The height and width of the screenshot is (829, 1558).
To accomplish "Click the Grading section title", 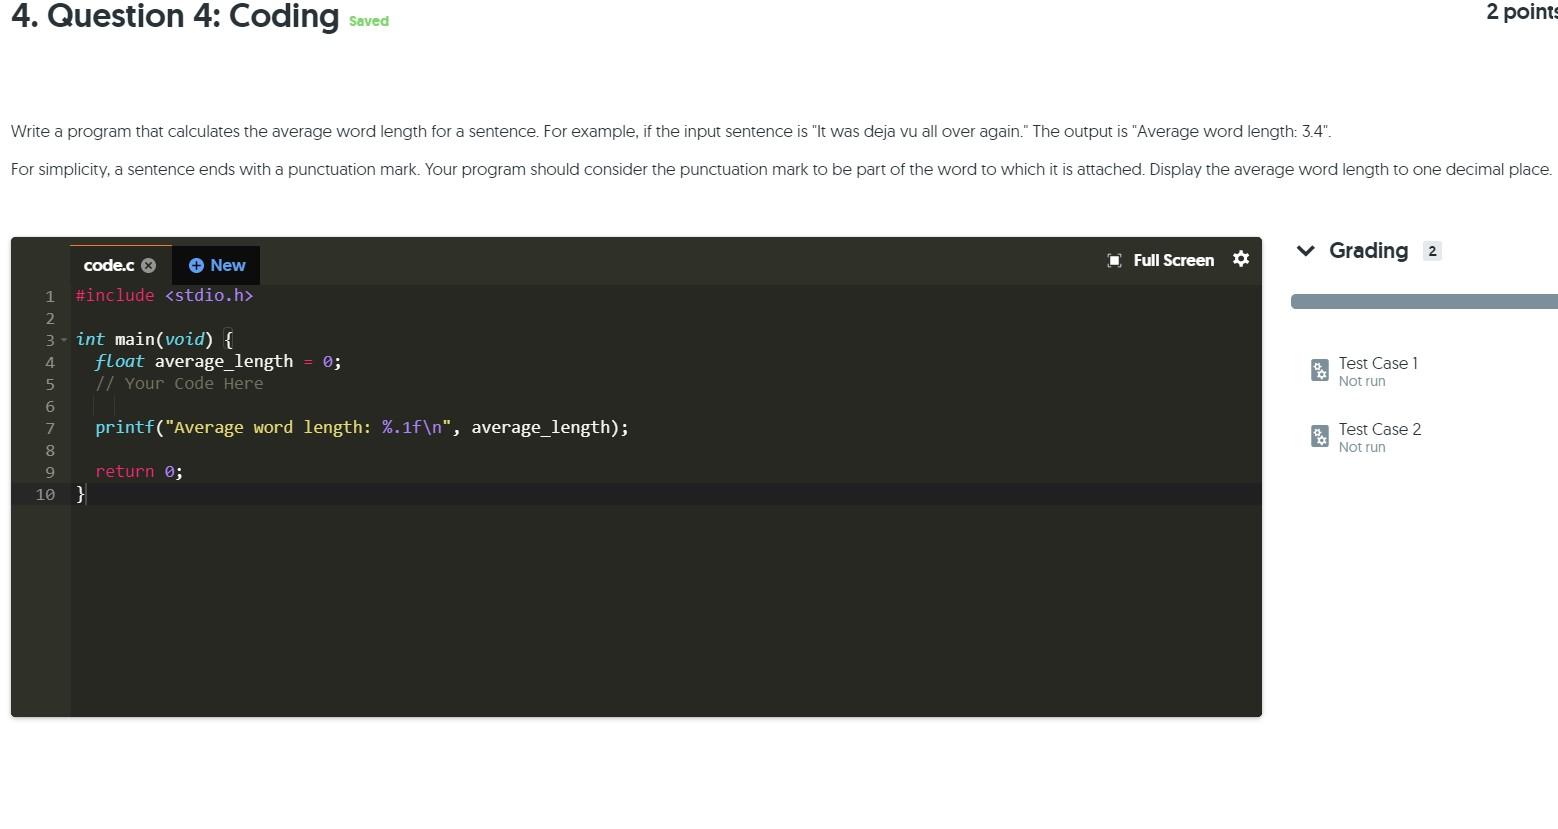I will click(1368, 251).
